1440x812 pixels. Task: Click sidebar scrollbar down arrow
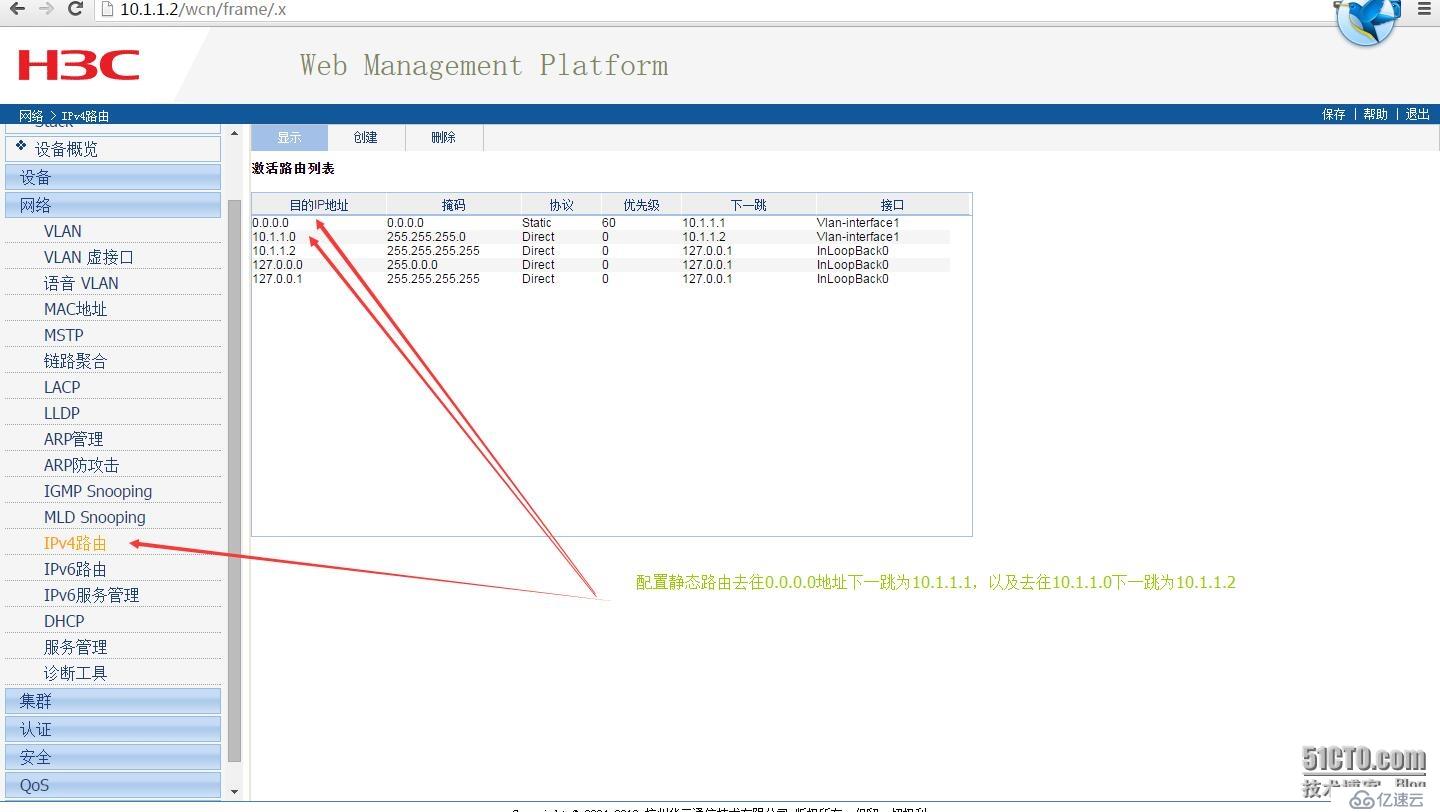235,792
